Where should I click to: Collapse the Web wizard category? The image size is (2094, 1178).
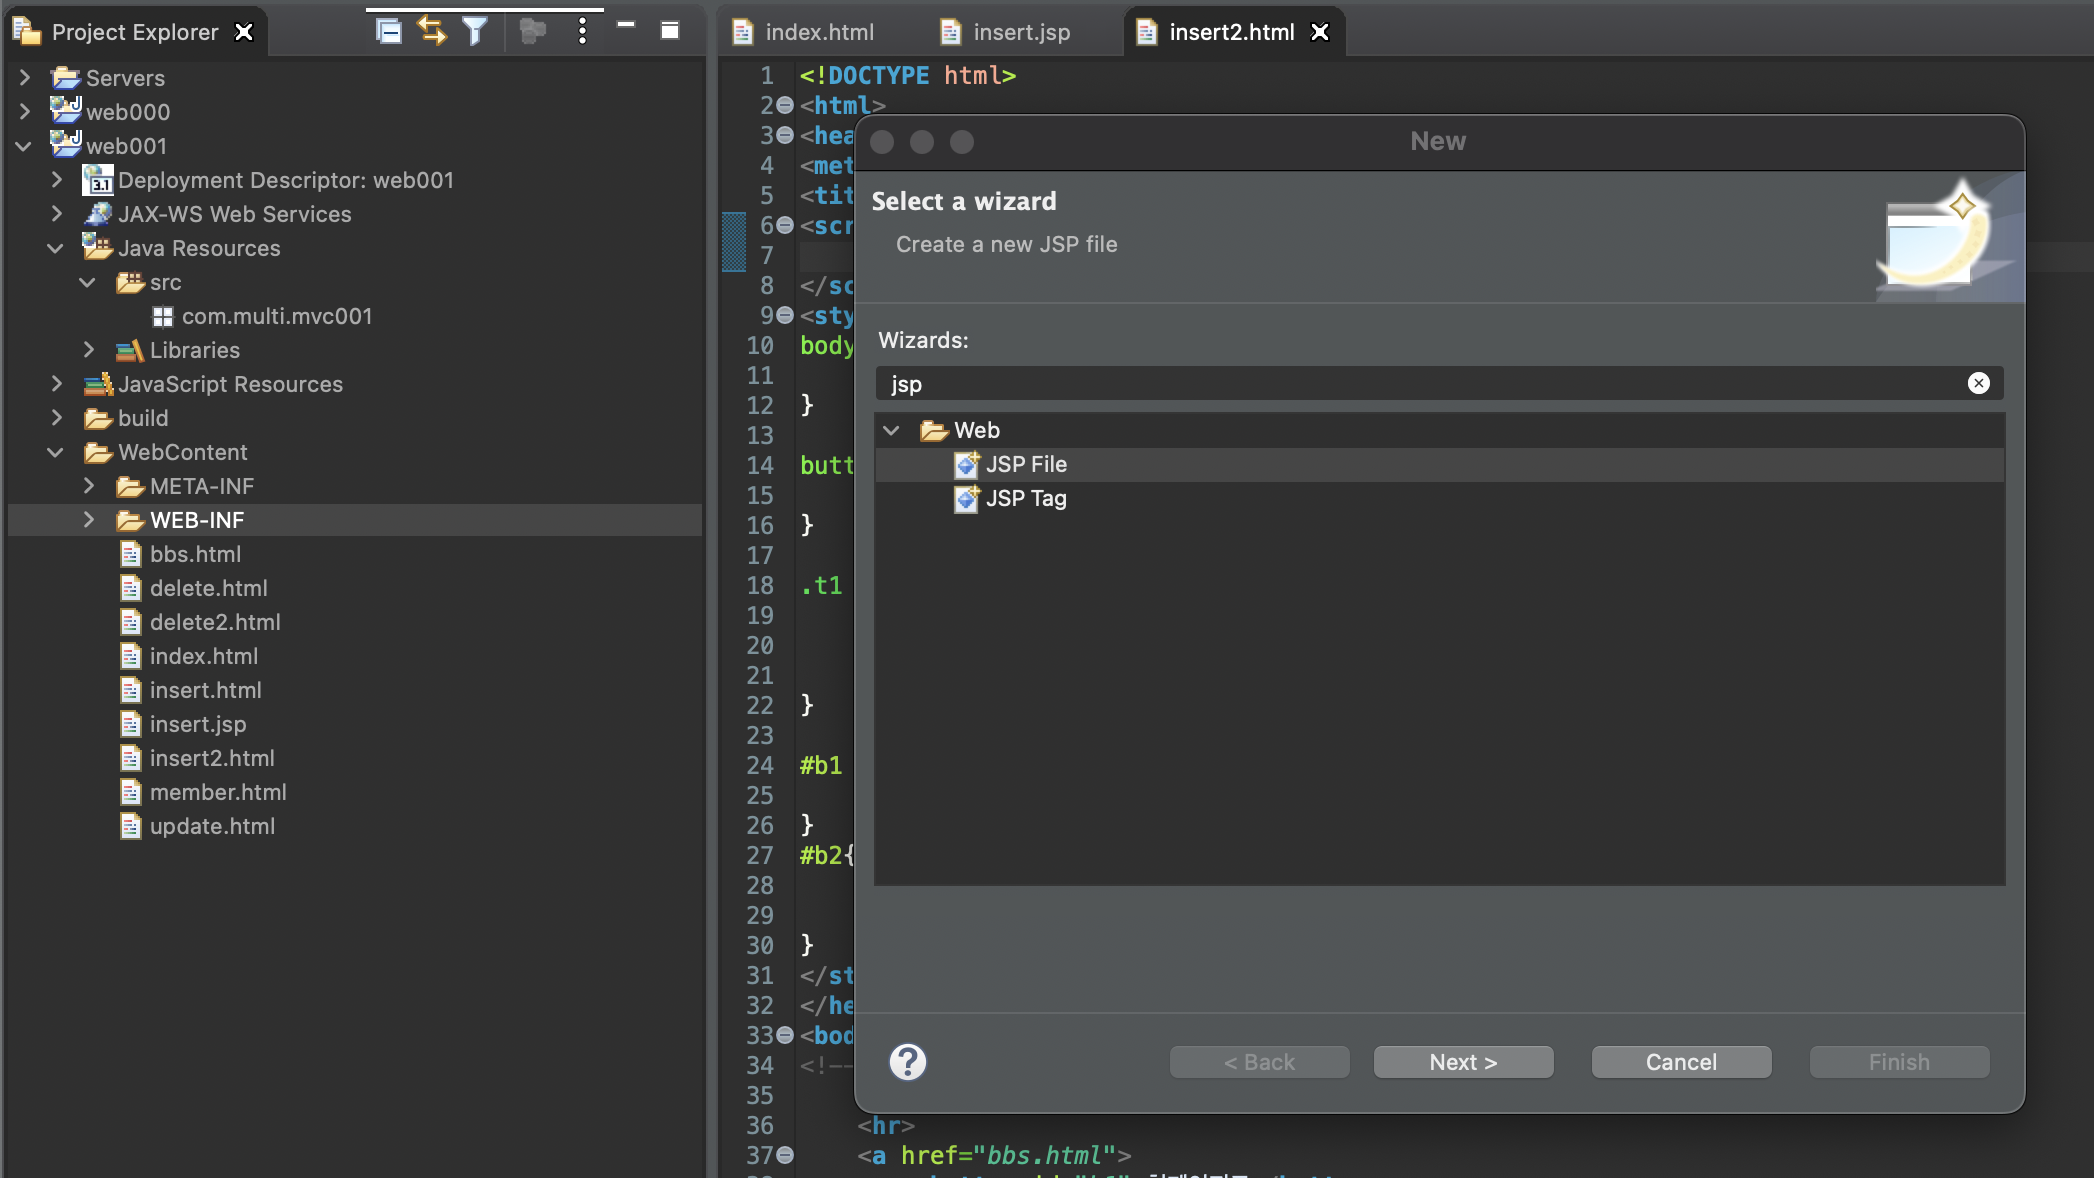891,430
